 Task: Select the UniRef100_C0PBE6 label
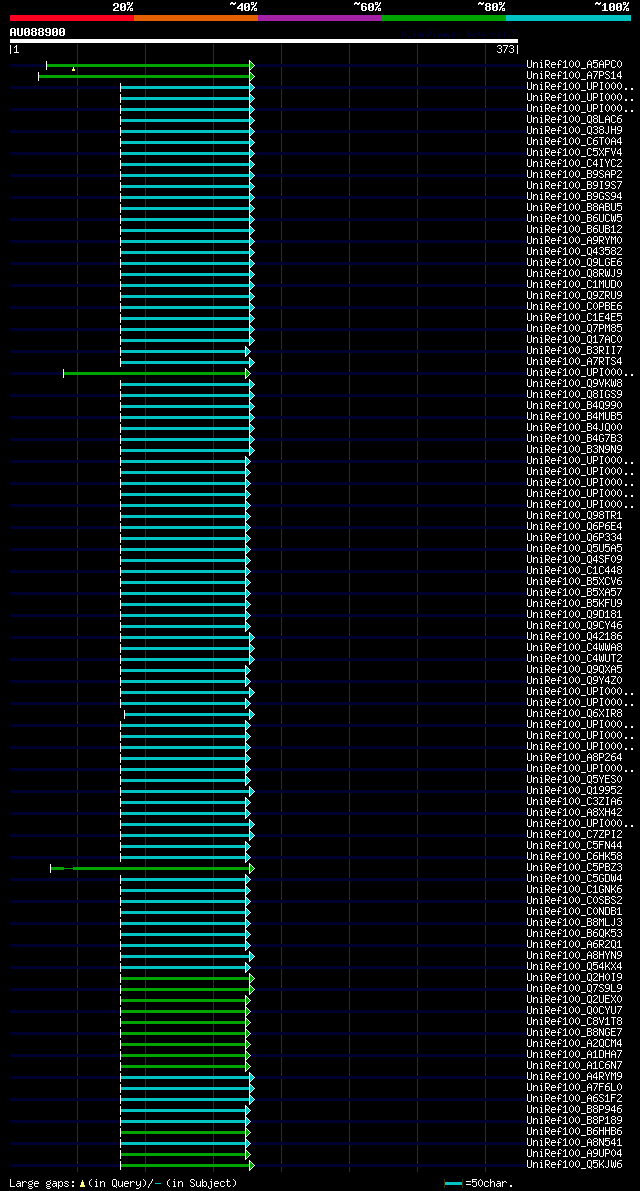(x=574, y=307)
